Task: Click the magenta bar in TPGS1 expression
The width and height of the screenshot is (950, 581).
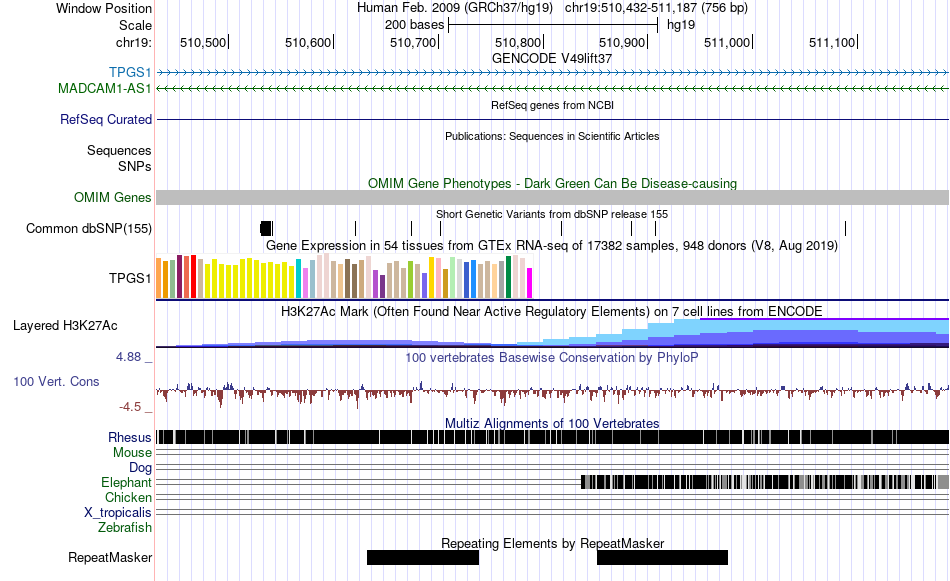Action: point(530,283)
